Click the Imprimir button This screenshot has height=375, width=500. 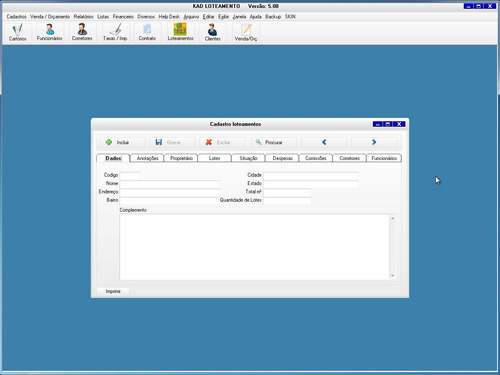[113, 291]
